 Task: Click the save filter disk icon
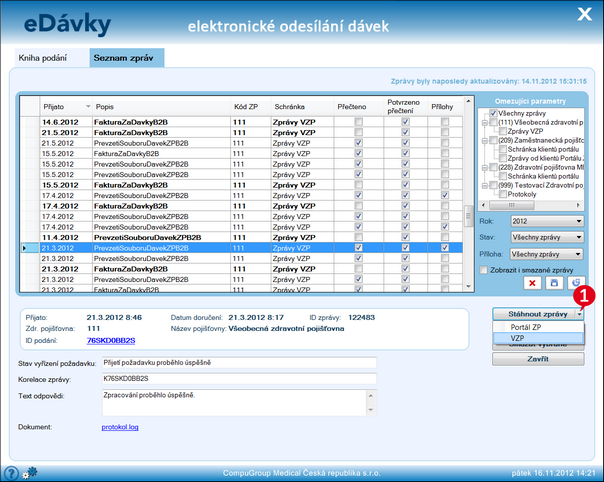pos(553,284)
